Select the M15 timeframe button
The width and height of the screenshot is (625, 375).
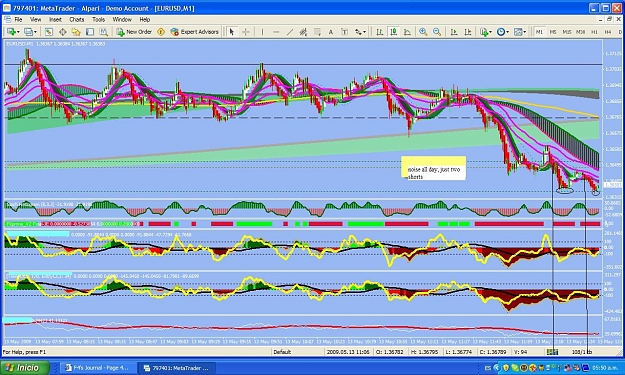click(567, 32)
